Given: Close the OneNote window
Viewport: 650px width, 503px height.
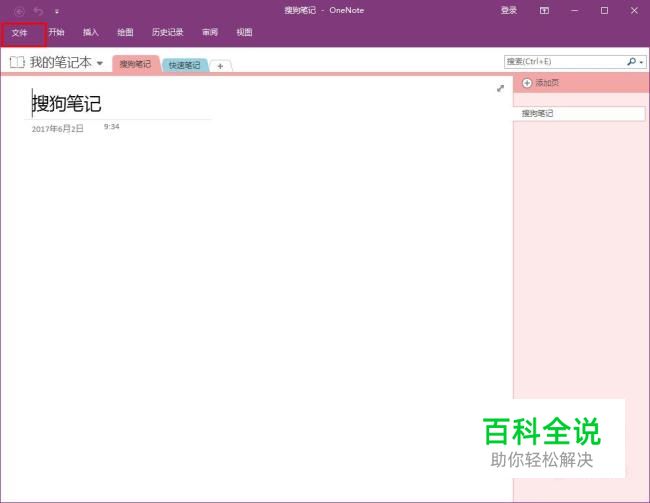Looking at the screenshot, I should (634, 11).
